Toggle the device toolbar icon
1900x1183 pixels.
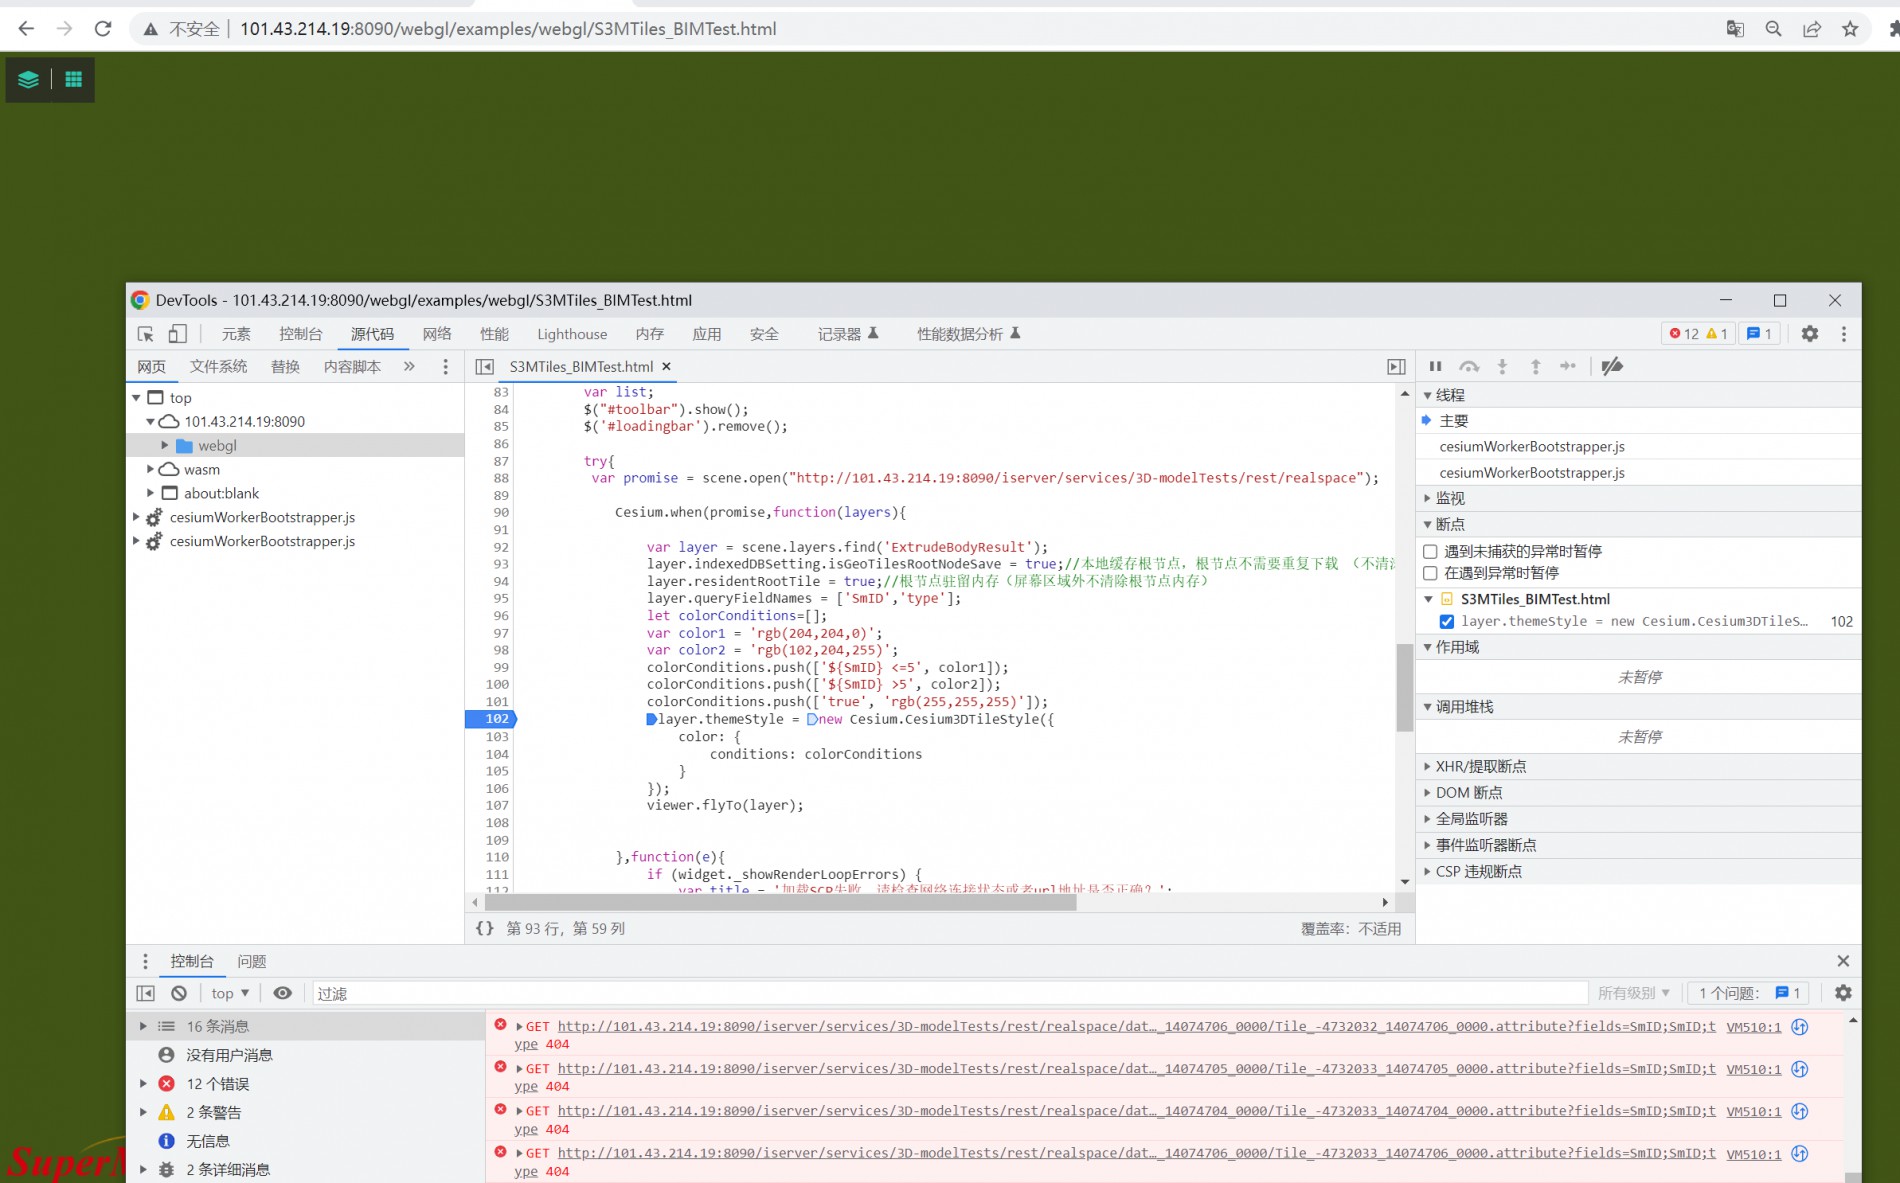pos(177,334)
